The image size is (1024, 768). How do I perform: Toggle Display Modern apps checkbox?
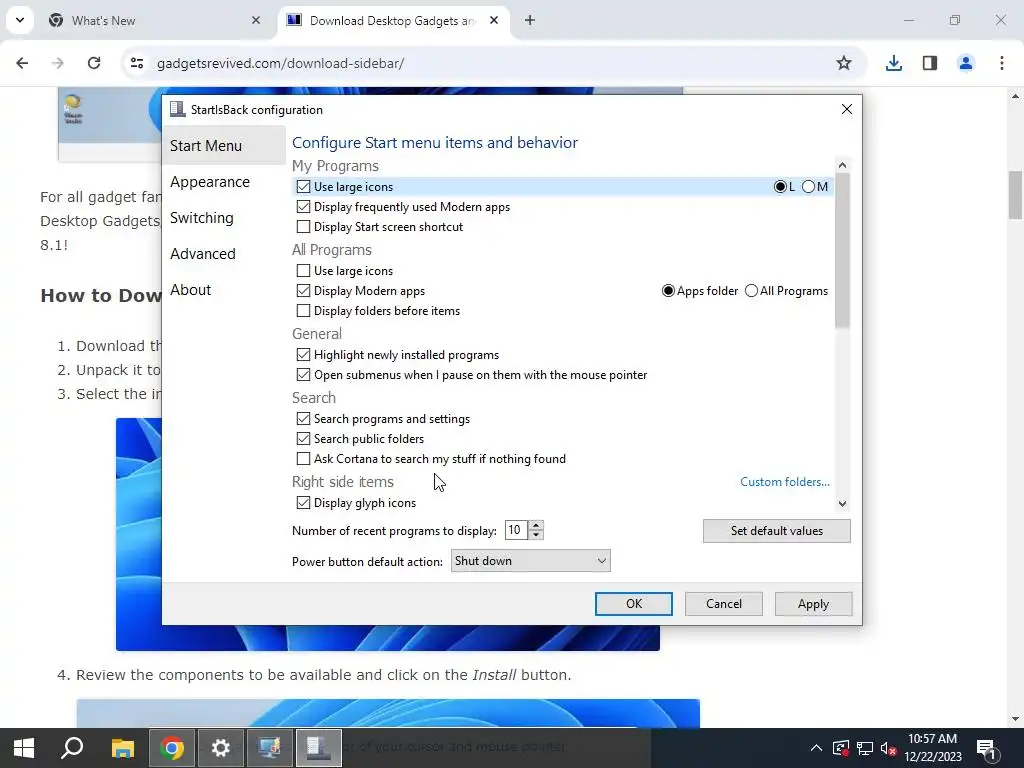pos(303,291)
